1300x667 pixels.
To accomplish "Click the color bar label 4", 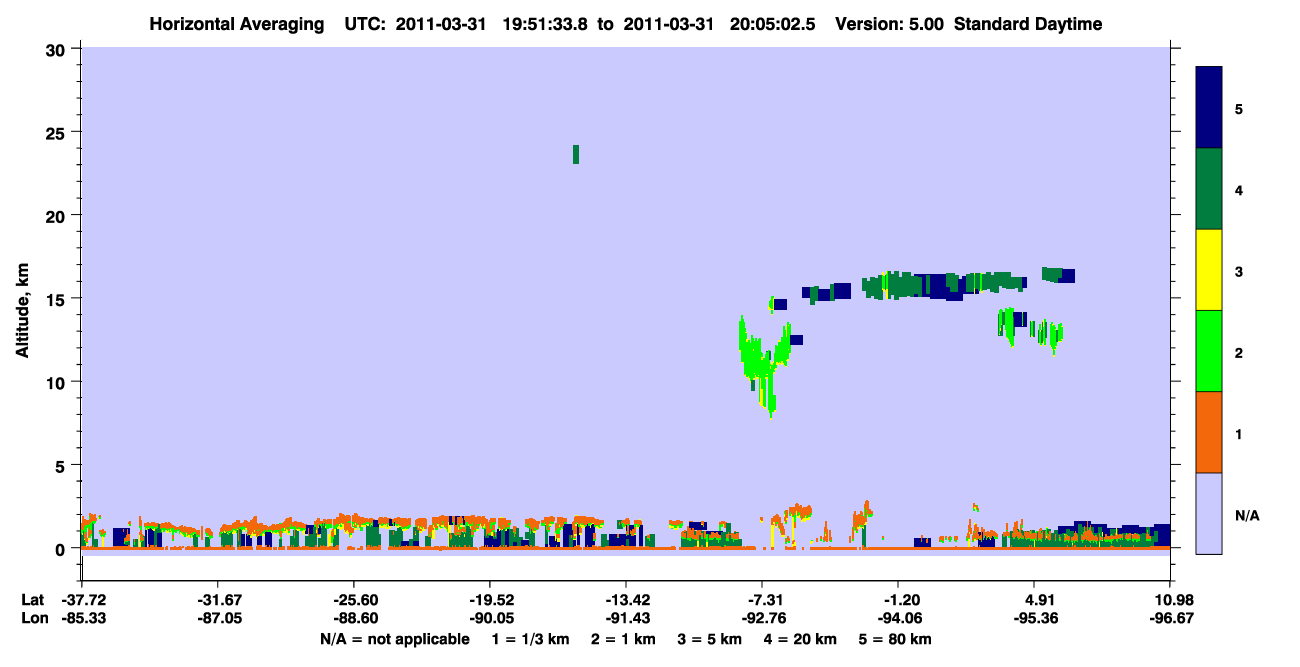I will pos(1239,189).
